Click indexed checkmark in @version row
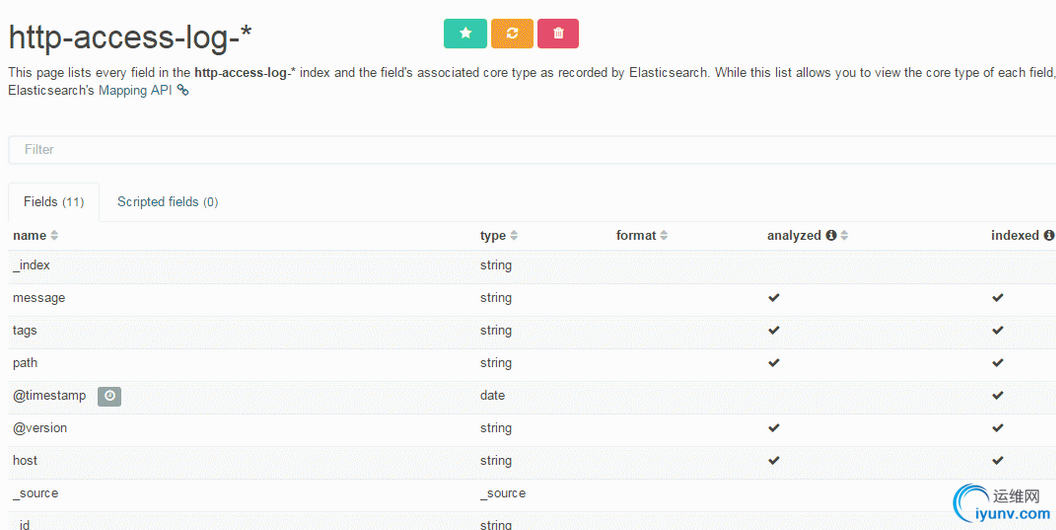Screen dimensions: 1056x530 pos(997,428)
